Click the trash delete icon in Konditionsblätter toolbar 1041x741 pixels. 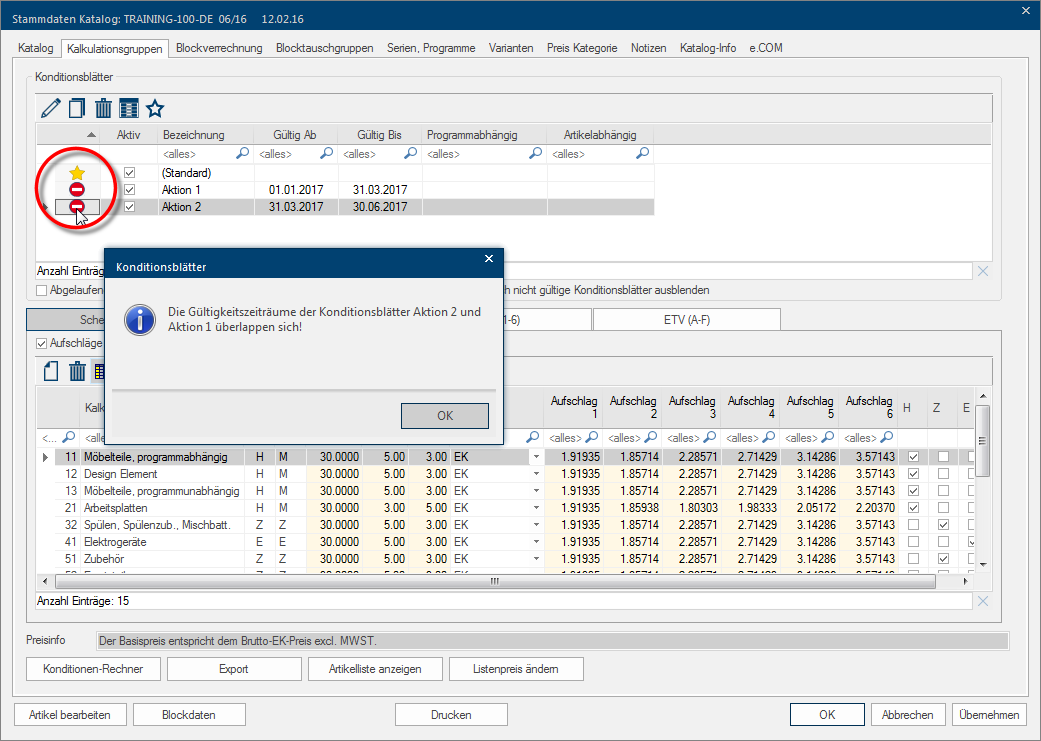pos(103,108)
